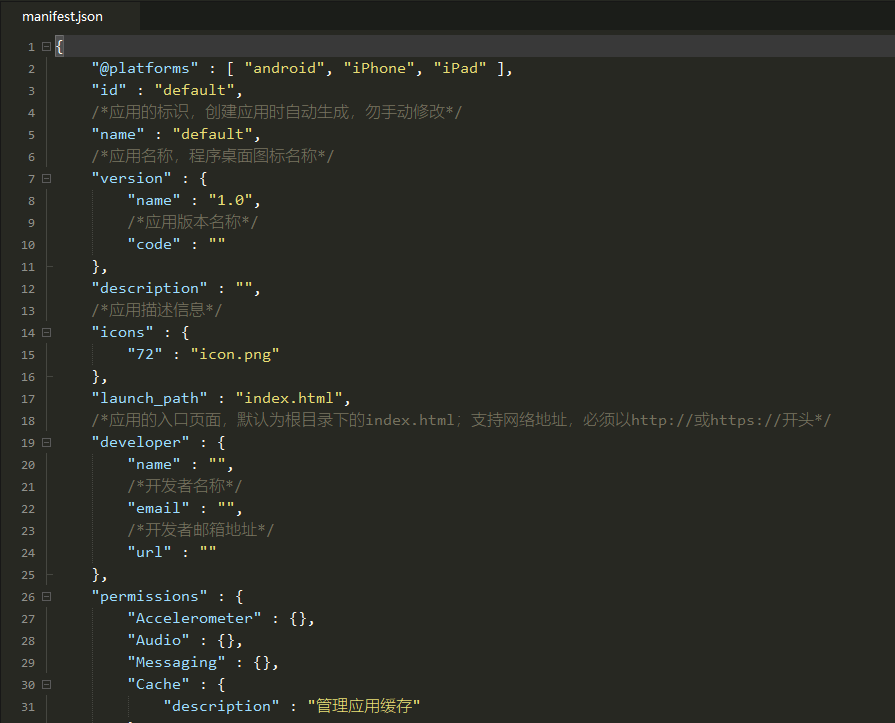Image resolution: width=895 pixels, height=723 pixels.
Task: Click the comment about 应用的标识
Action: pos(277,112)
